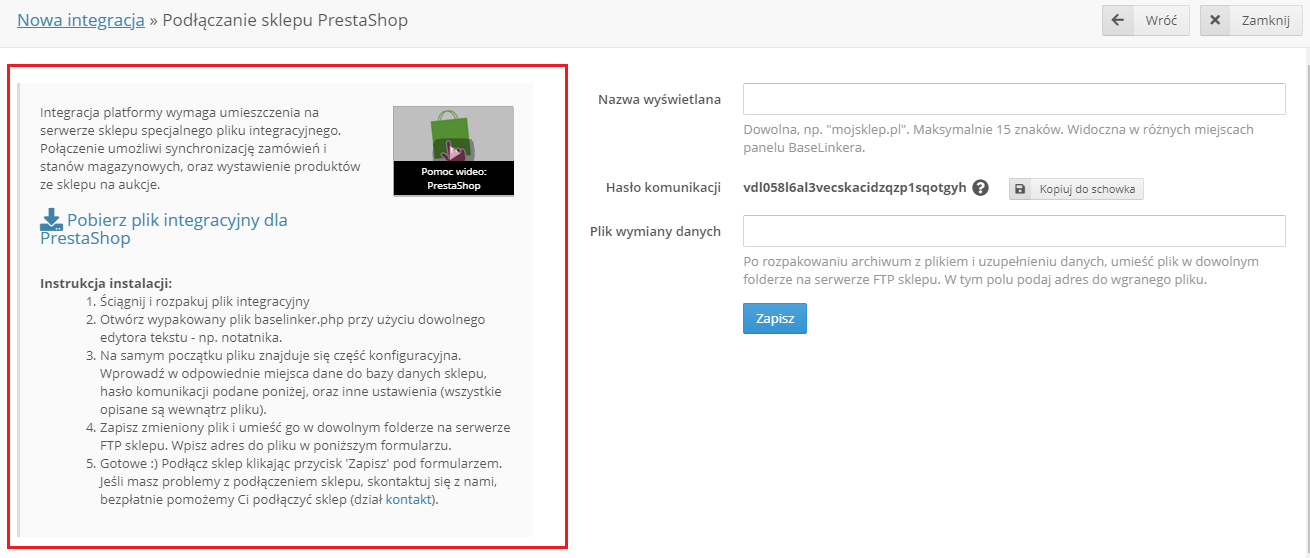The height and width of the screenshot is (558, 1310).
Task: Select the password text vdl058l6al3vecskacidzqzp1sqotgyh
Action: point(855,188)
